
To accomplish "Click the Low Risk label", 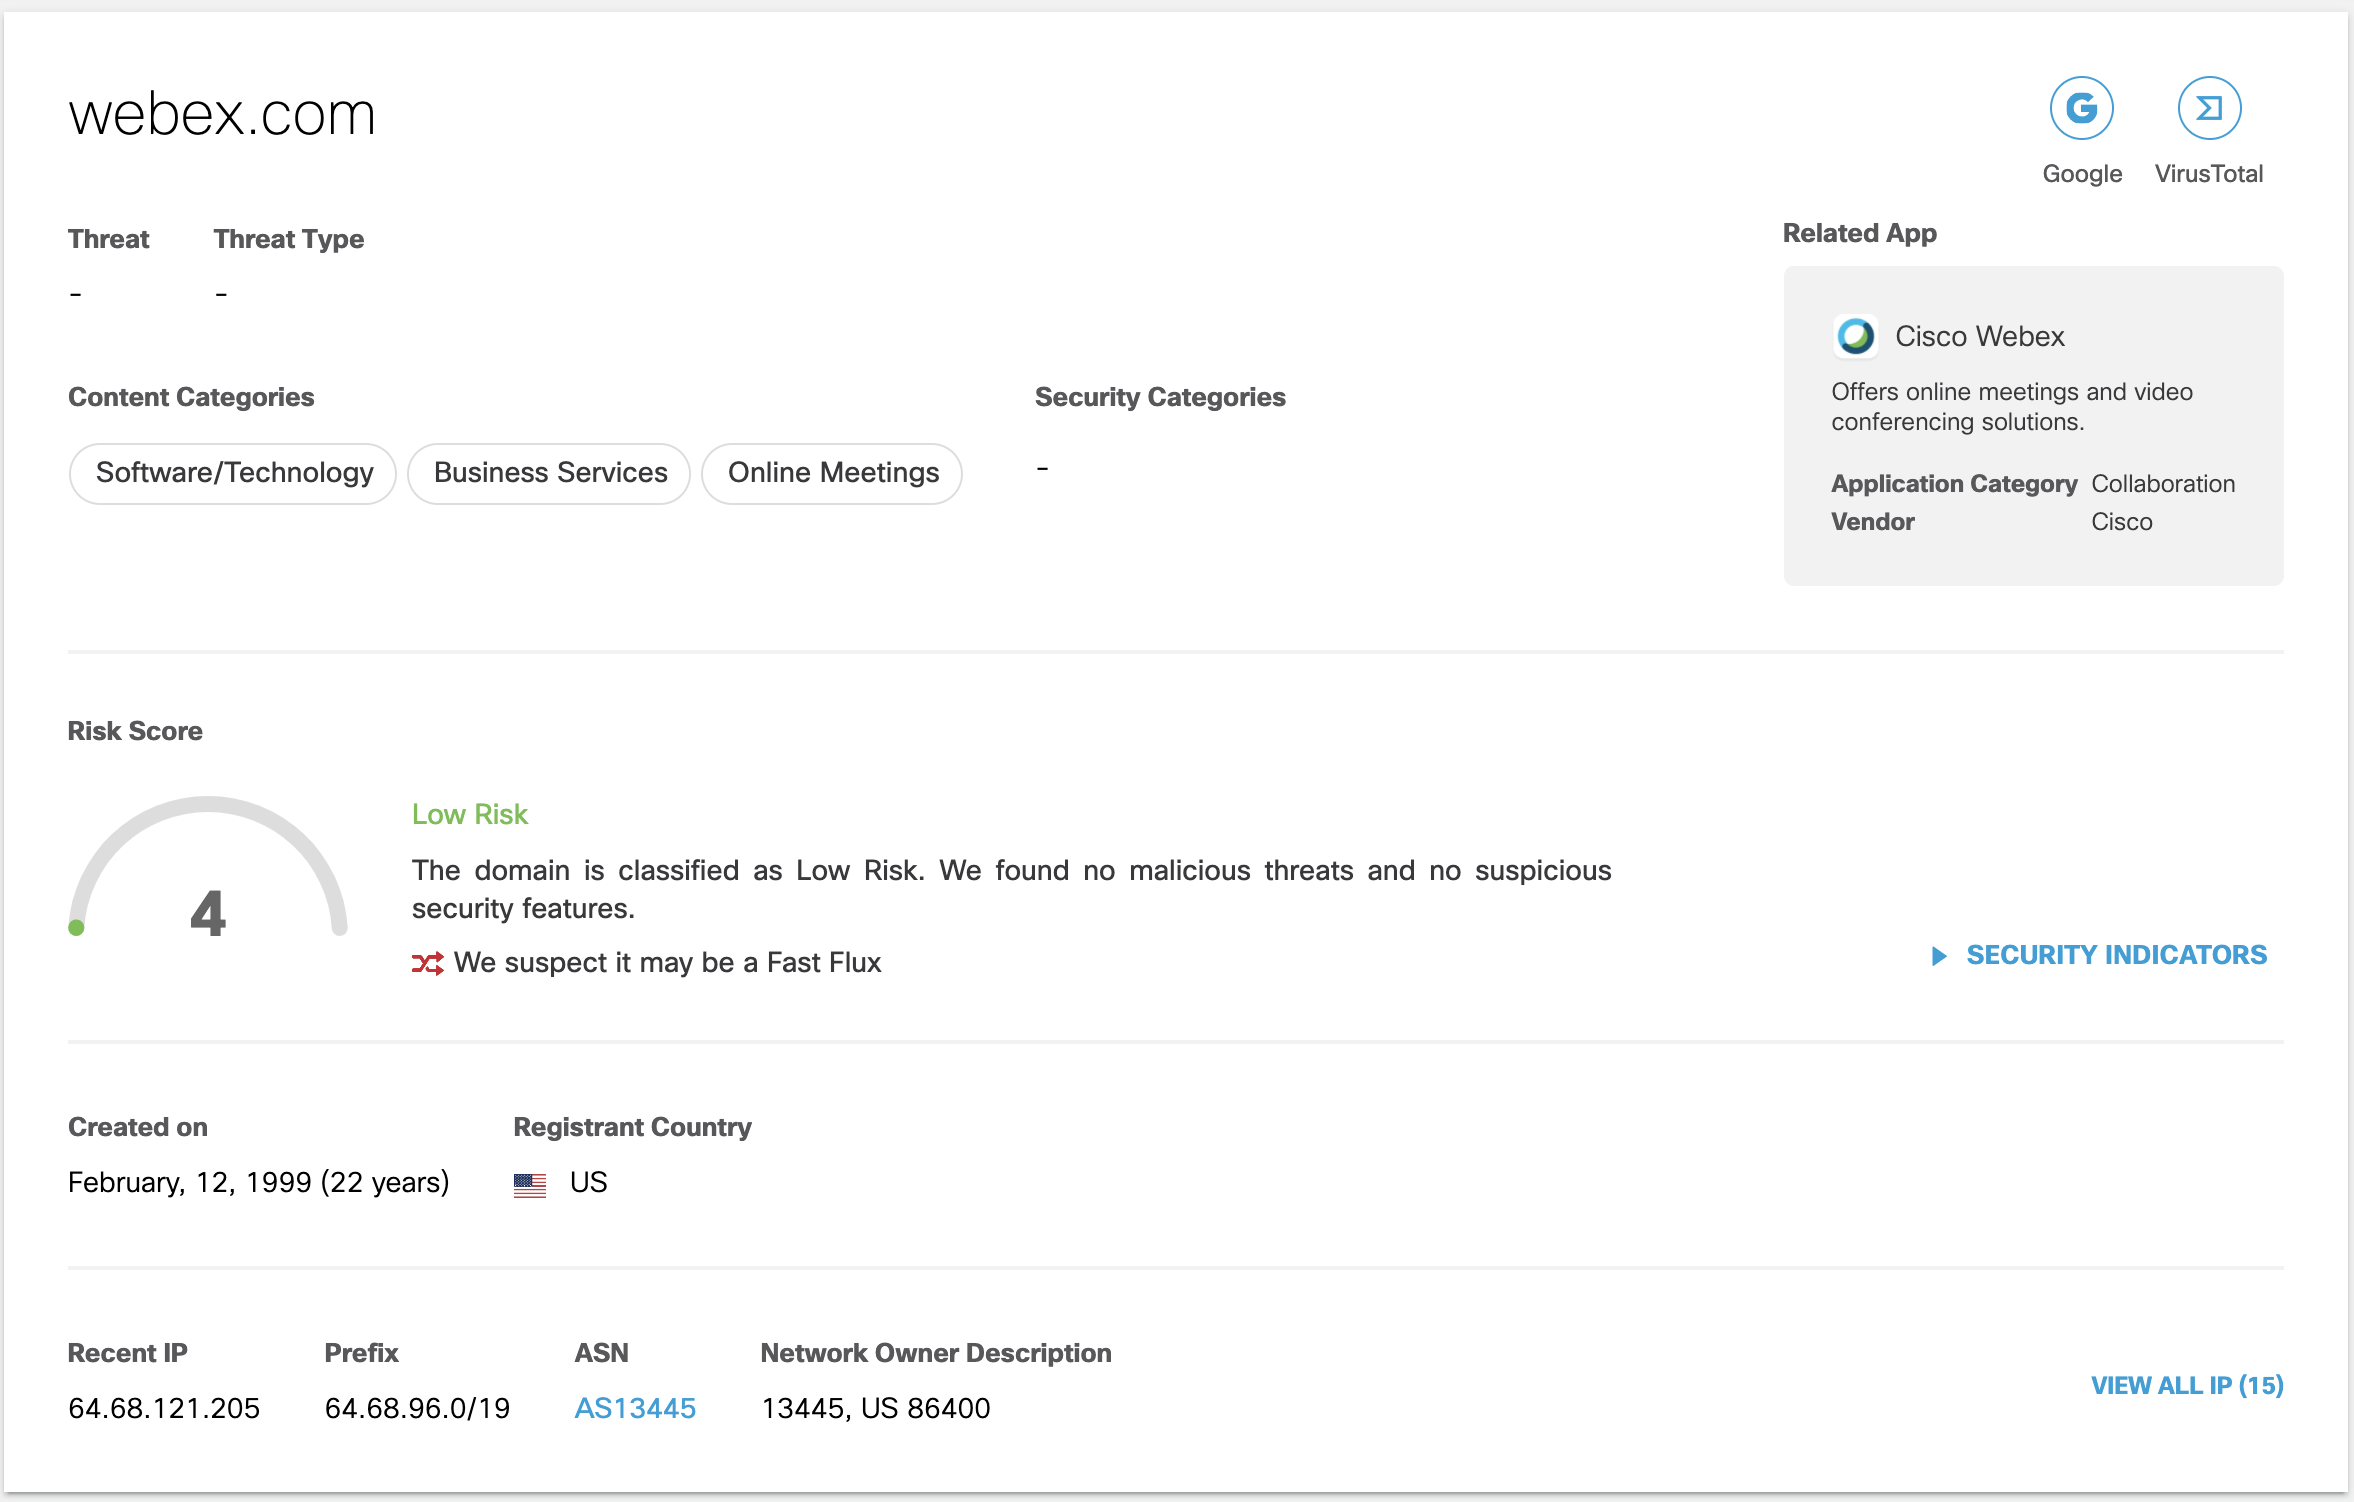I will (470, 814).
